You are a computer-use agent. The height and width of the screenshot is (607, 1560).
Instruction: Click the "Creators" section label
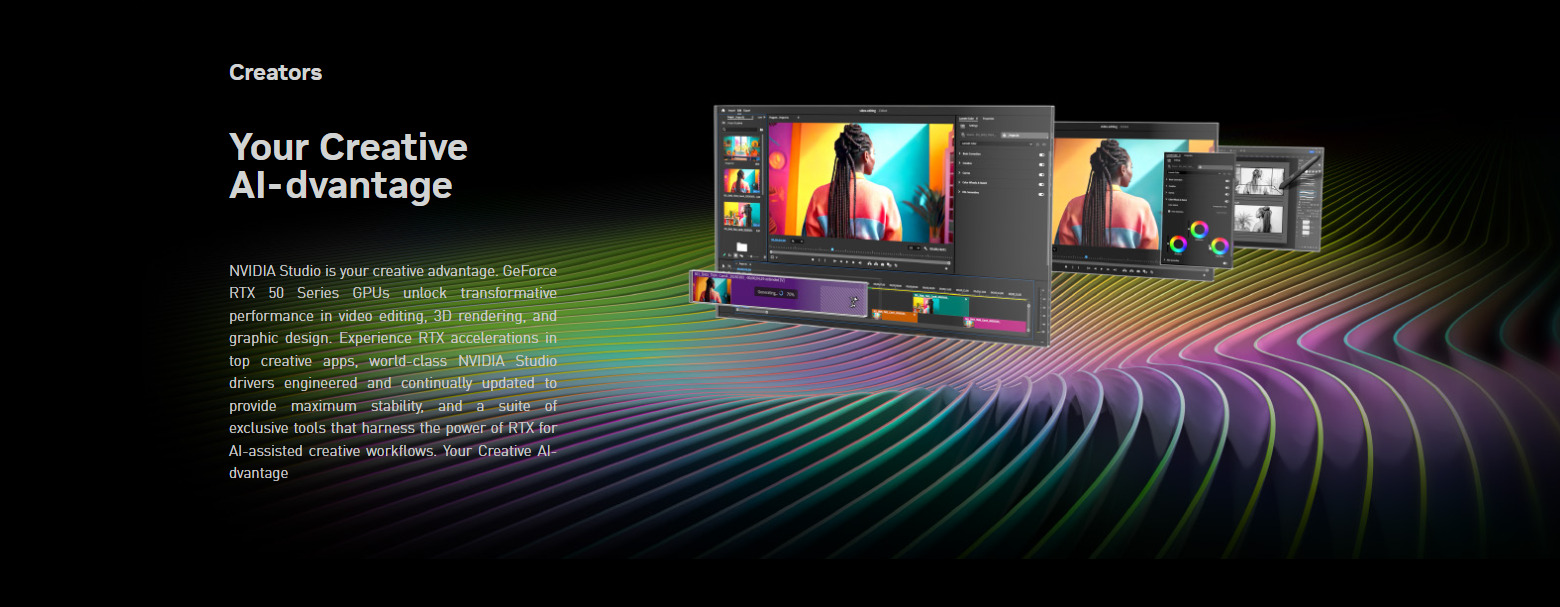pyautogui.click(x=275, y=72)
